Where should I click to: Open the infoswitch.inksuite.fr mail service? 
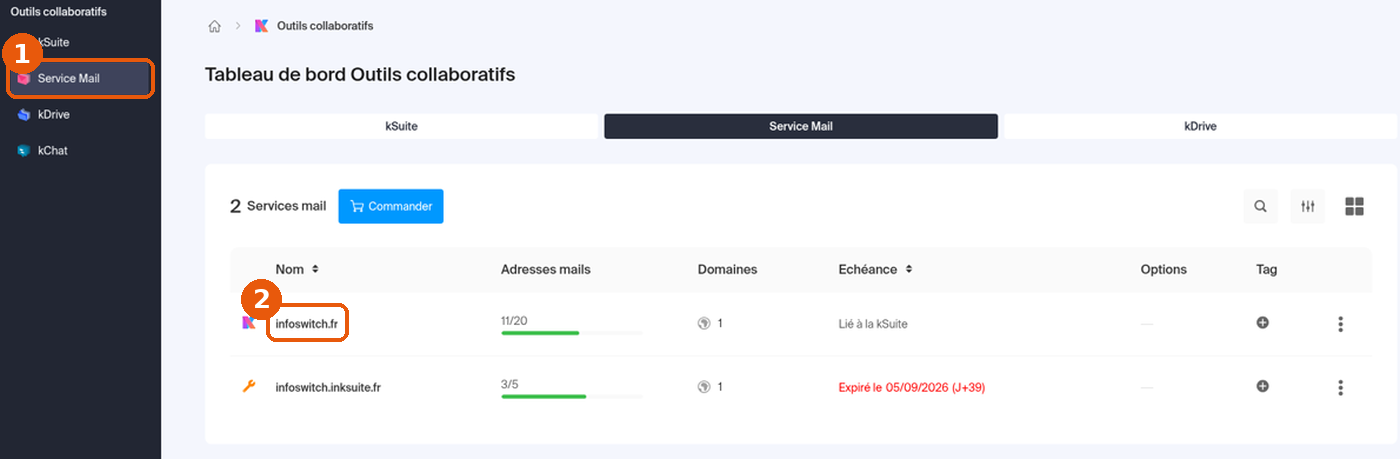(x=328, y=387)
